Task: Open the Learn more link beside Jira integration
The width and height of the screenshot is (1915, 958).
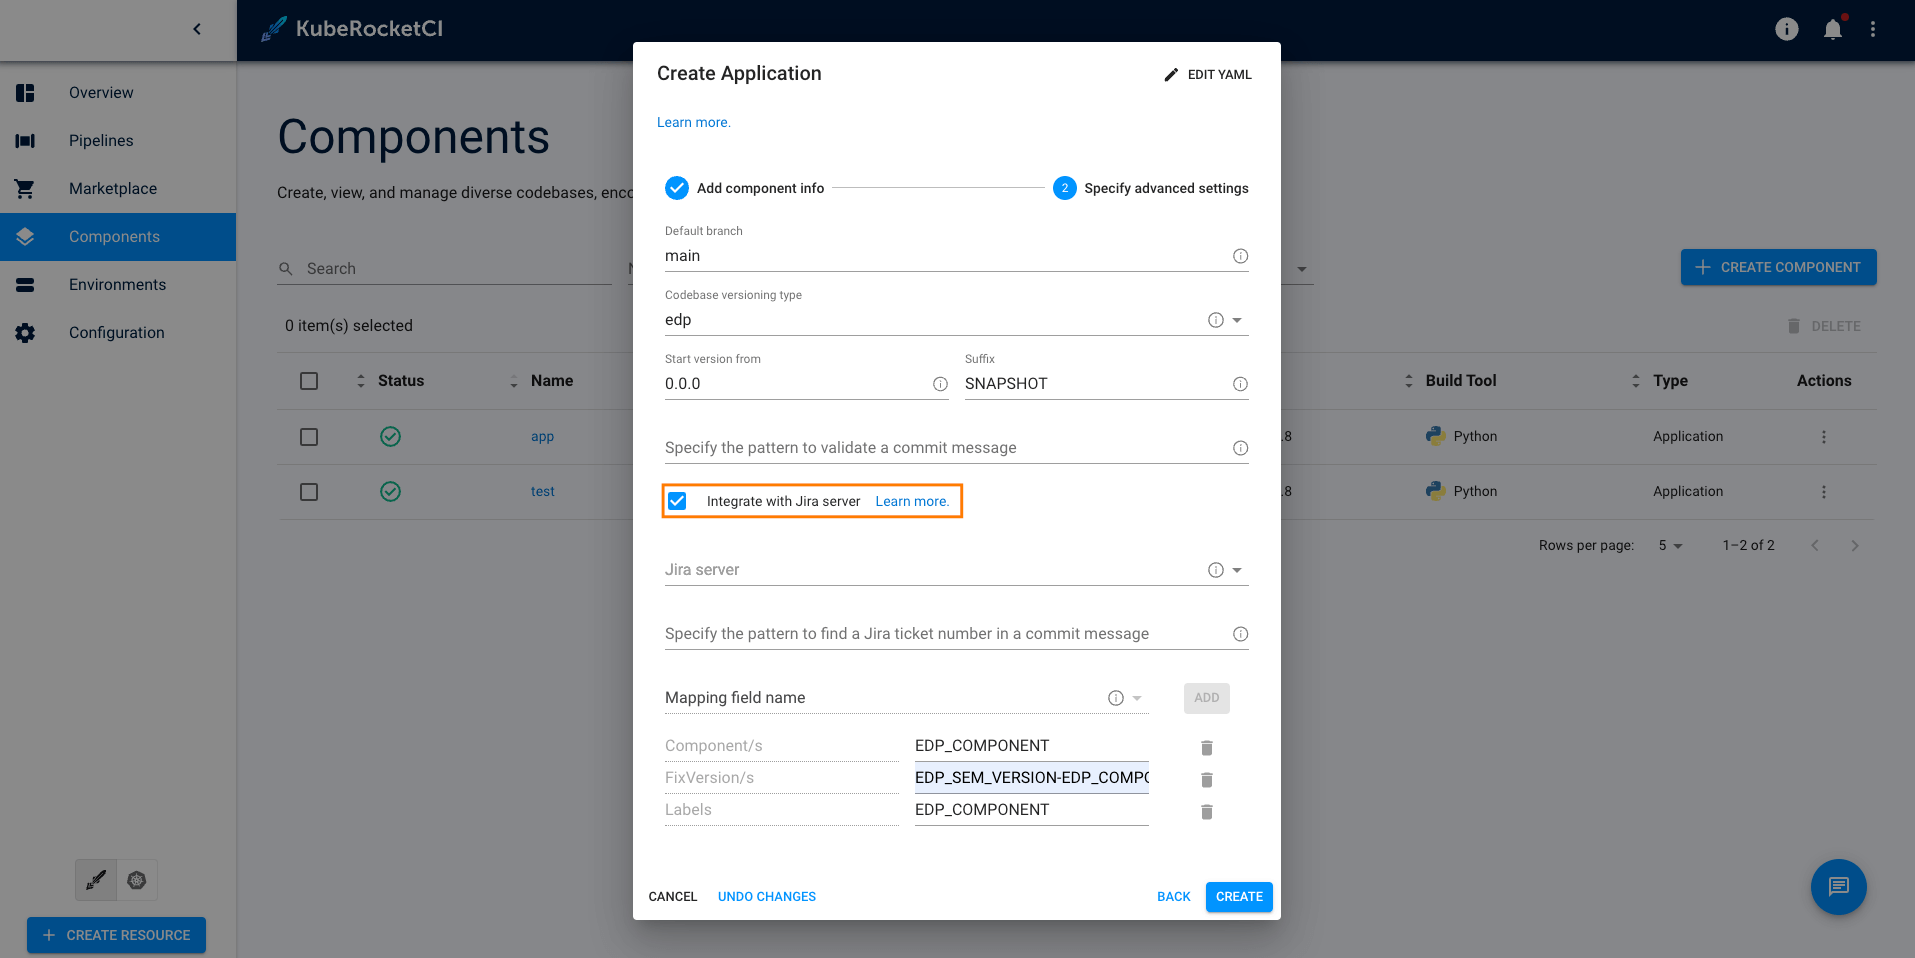Action: coord(912,501)
